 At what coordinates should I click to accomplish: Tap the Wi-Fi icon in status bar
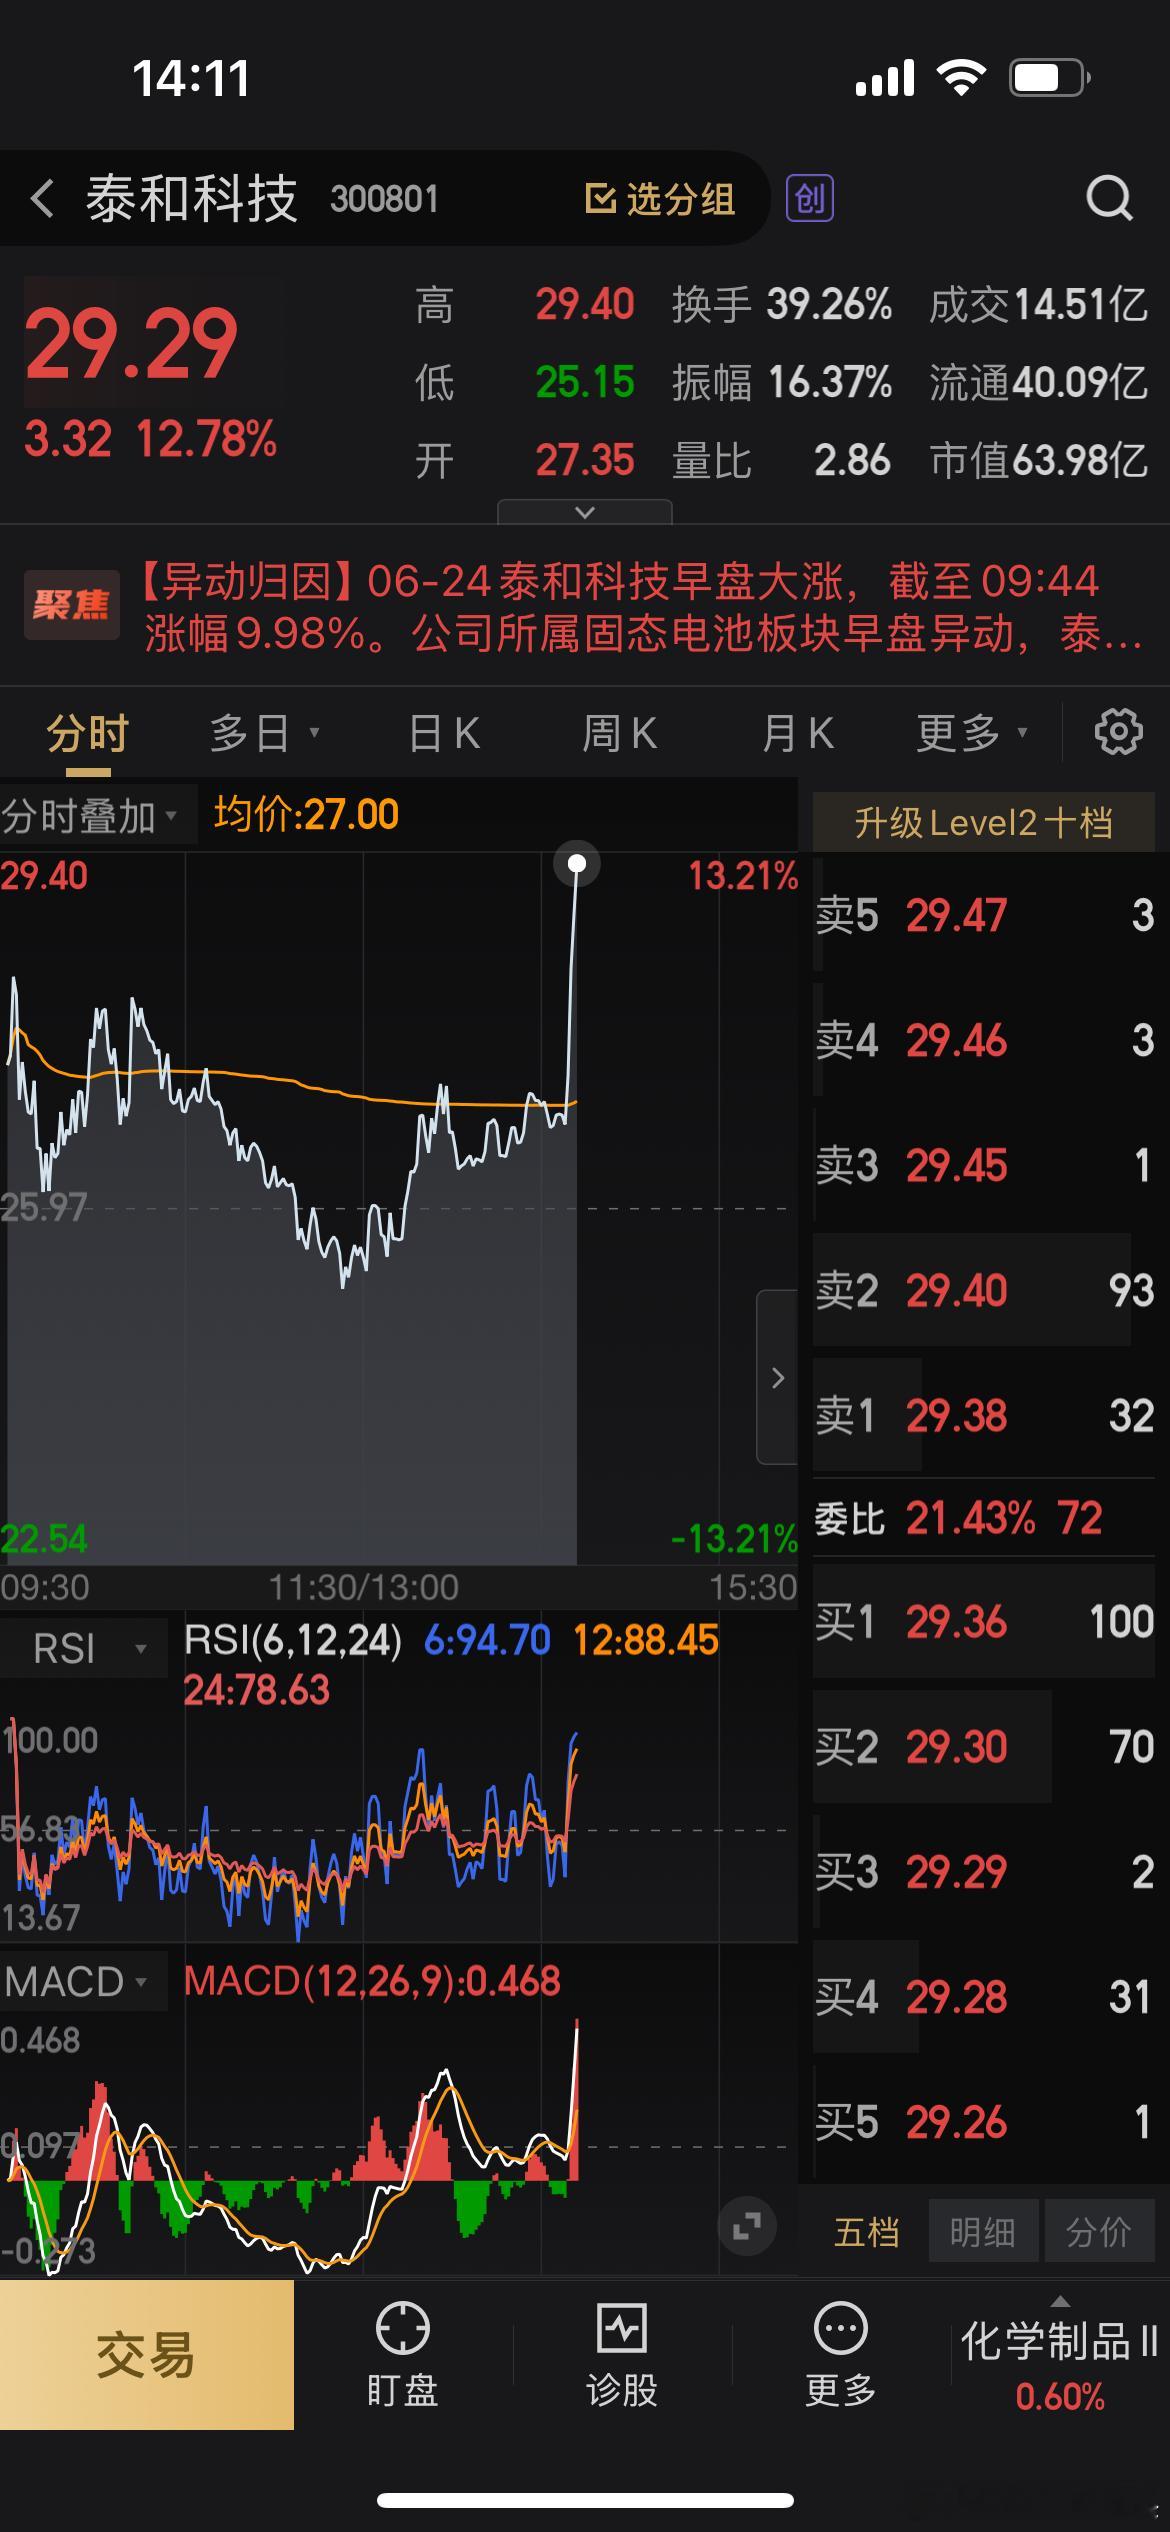[x=961, y=78]
